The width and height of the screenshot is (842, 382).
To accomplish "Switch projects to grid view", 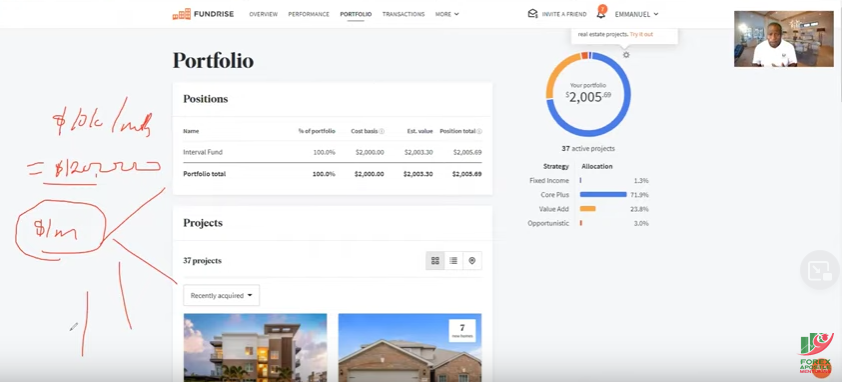I will click(435, 261).
